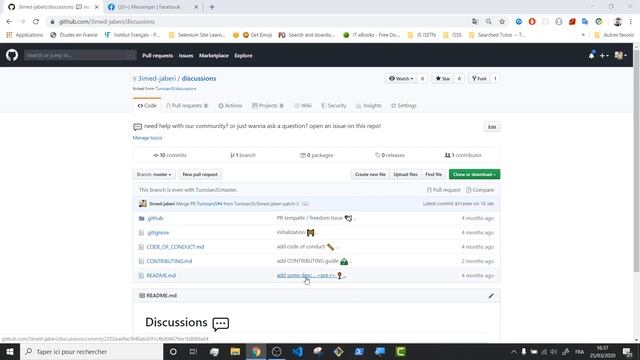
Task: Go to Pull requests in the top nav
Action: click(158, 56)
